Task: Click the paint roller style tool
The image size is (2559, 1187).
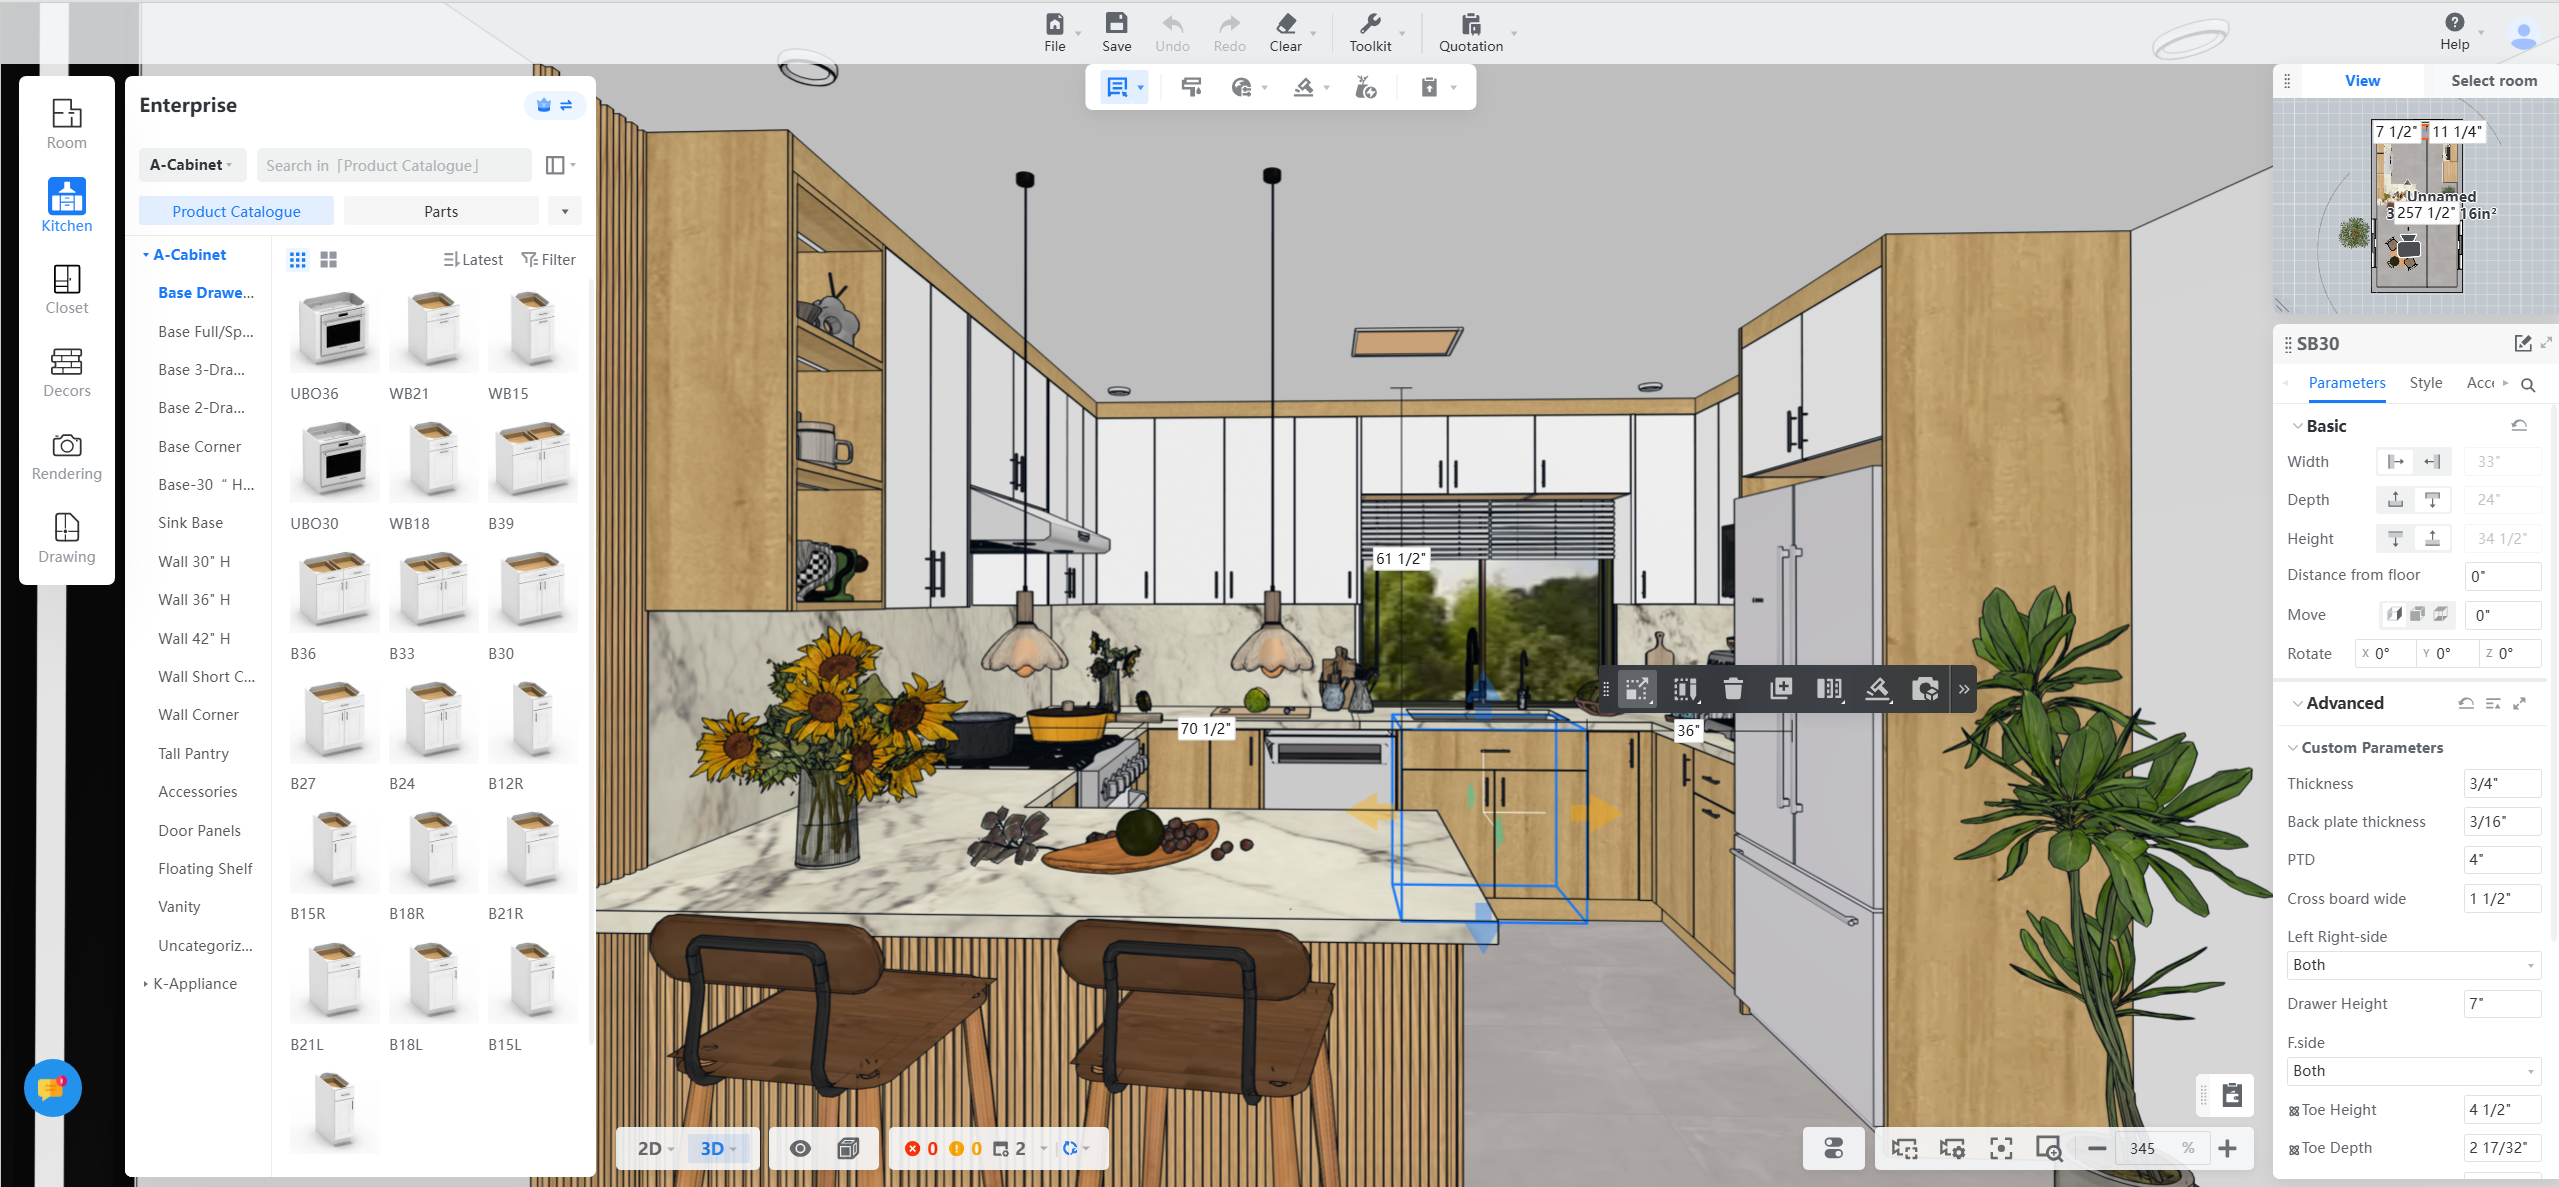Action: point(1190,87)
